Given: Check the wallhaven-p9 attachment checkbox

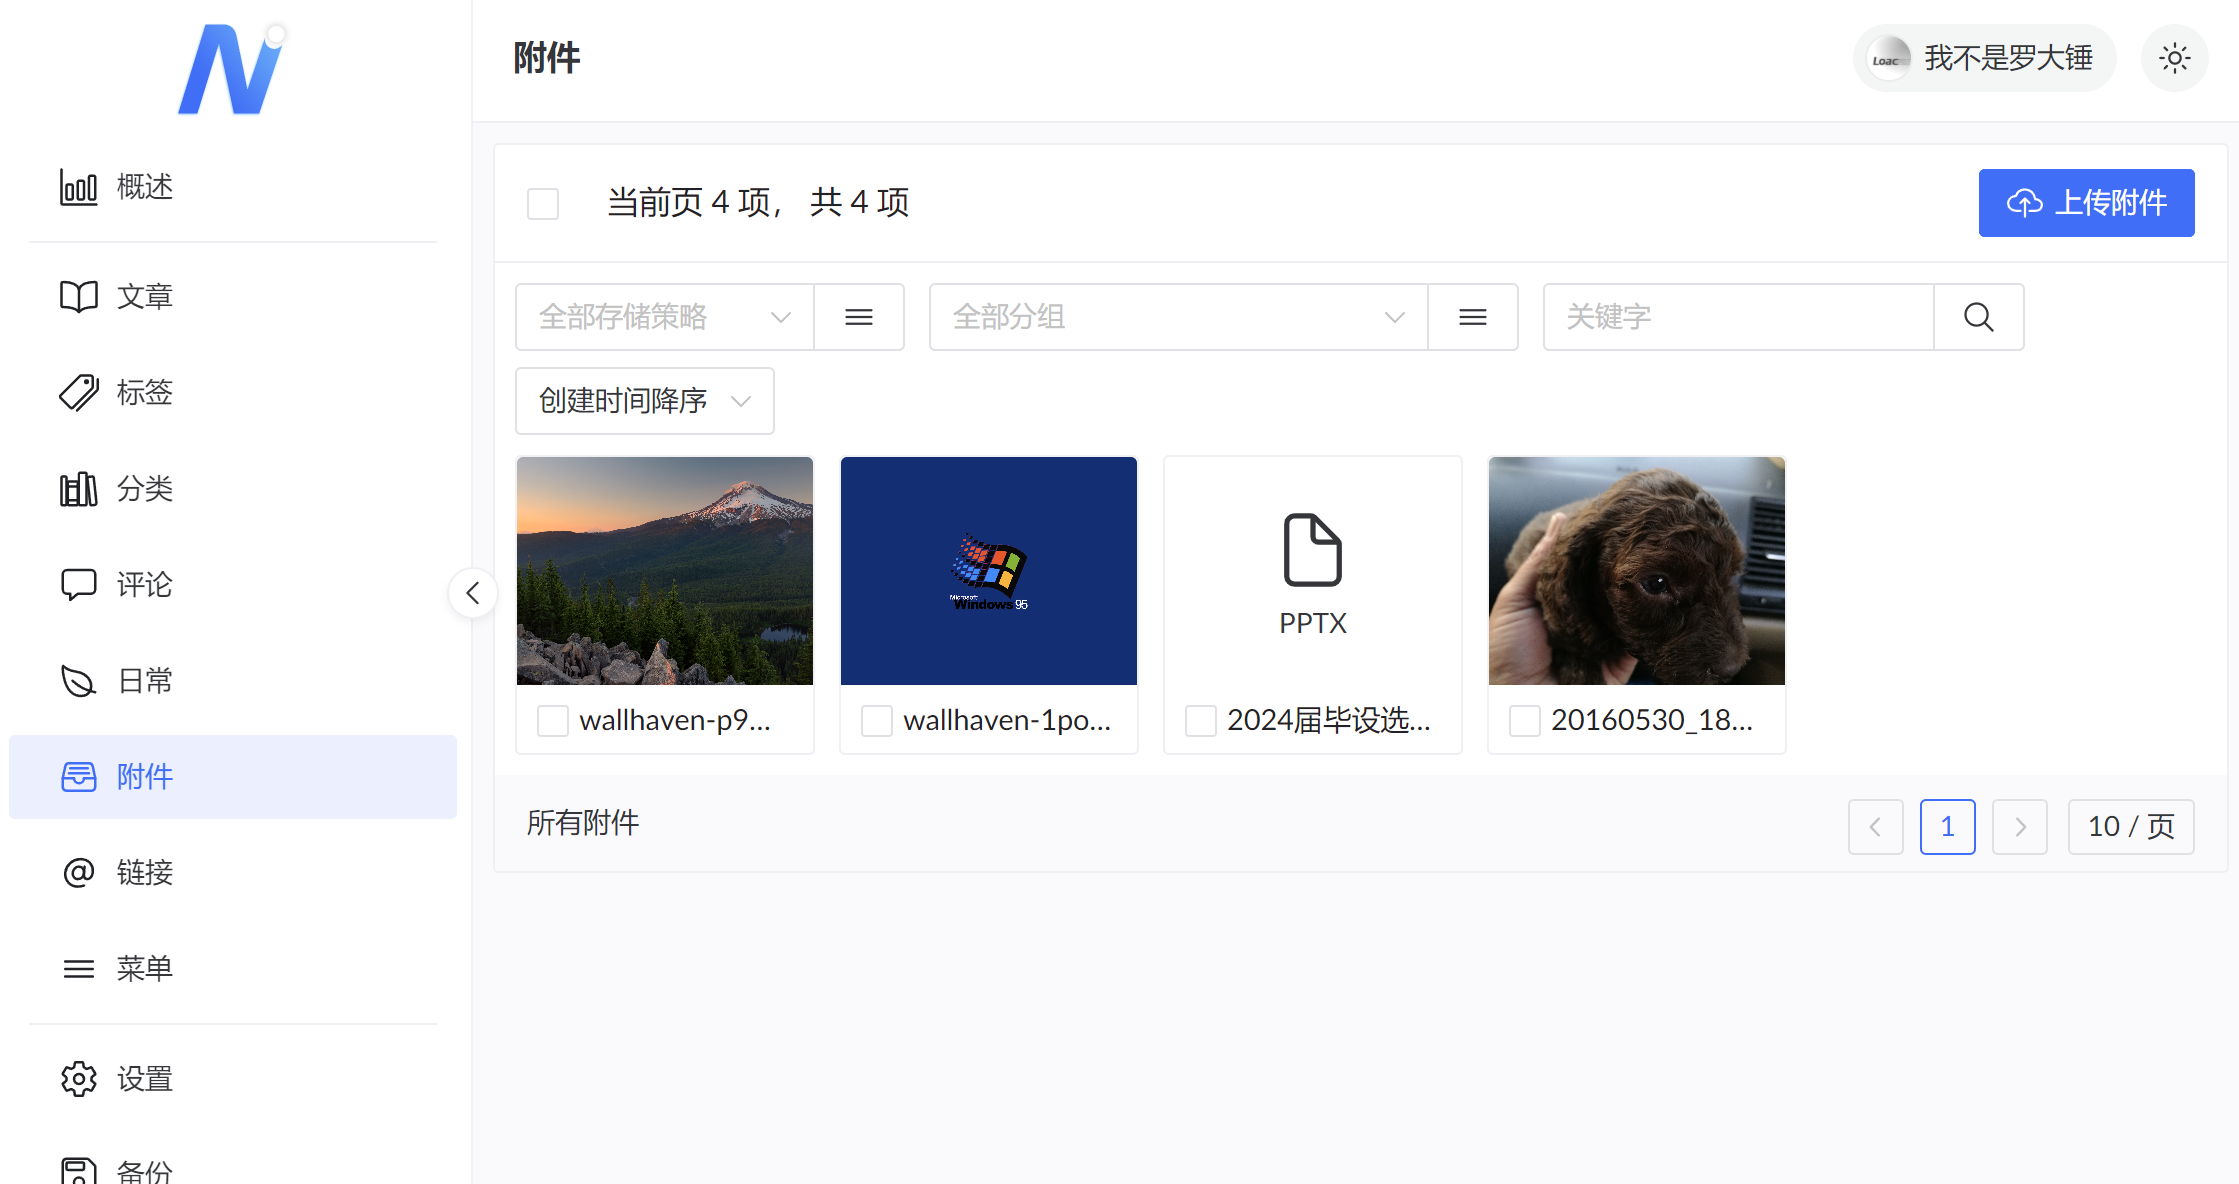Looking at the screenshot, I should click(x=553, y=720).
